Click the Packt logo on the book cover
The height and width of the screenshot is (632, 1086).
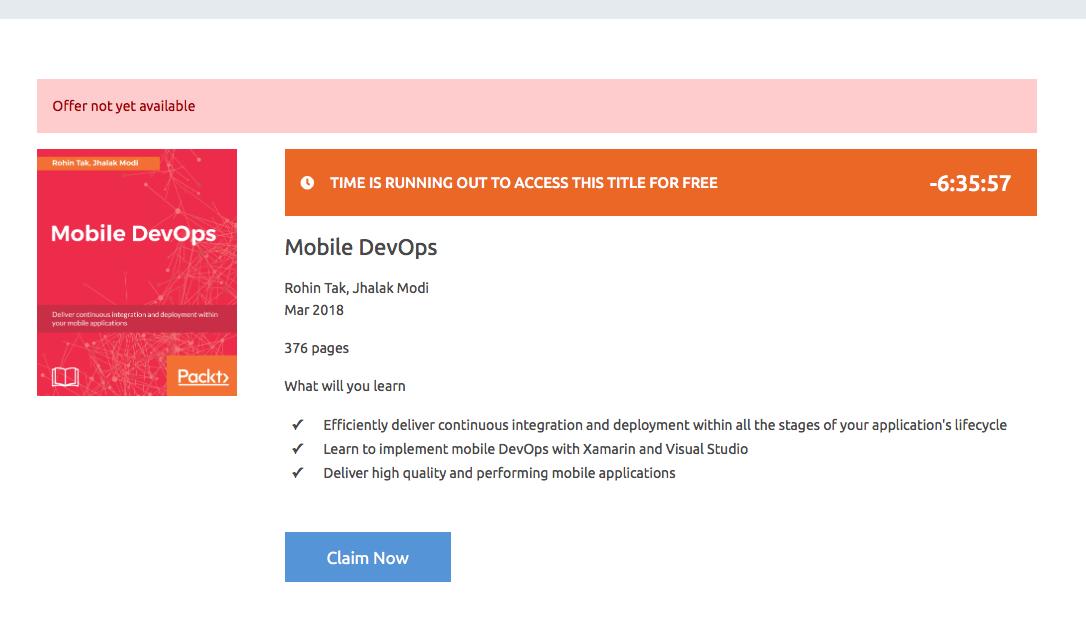[202, 376]
